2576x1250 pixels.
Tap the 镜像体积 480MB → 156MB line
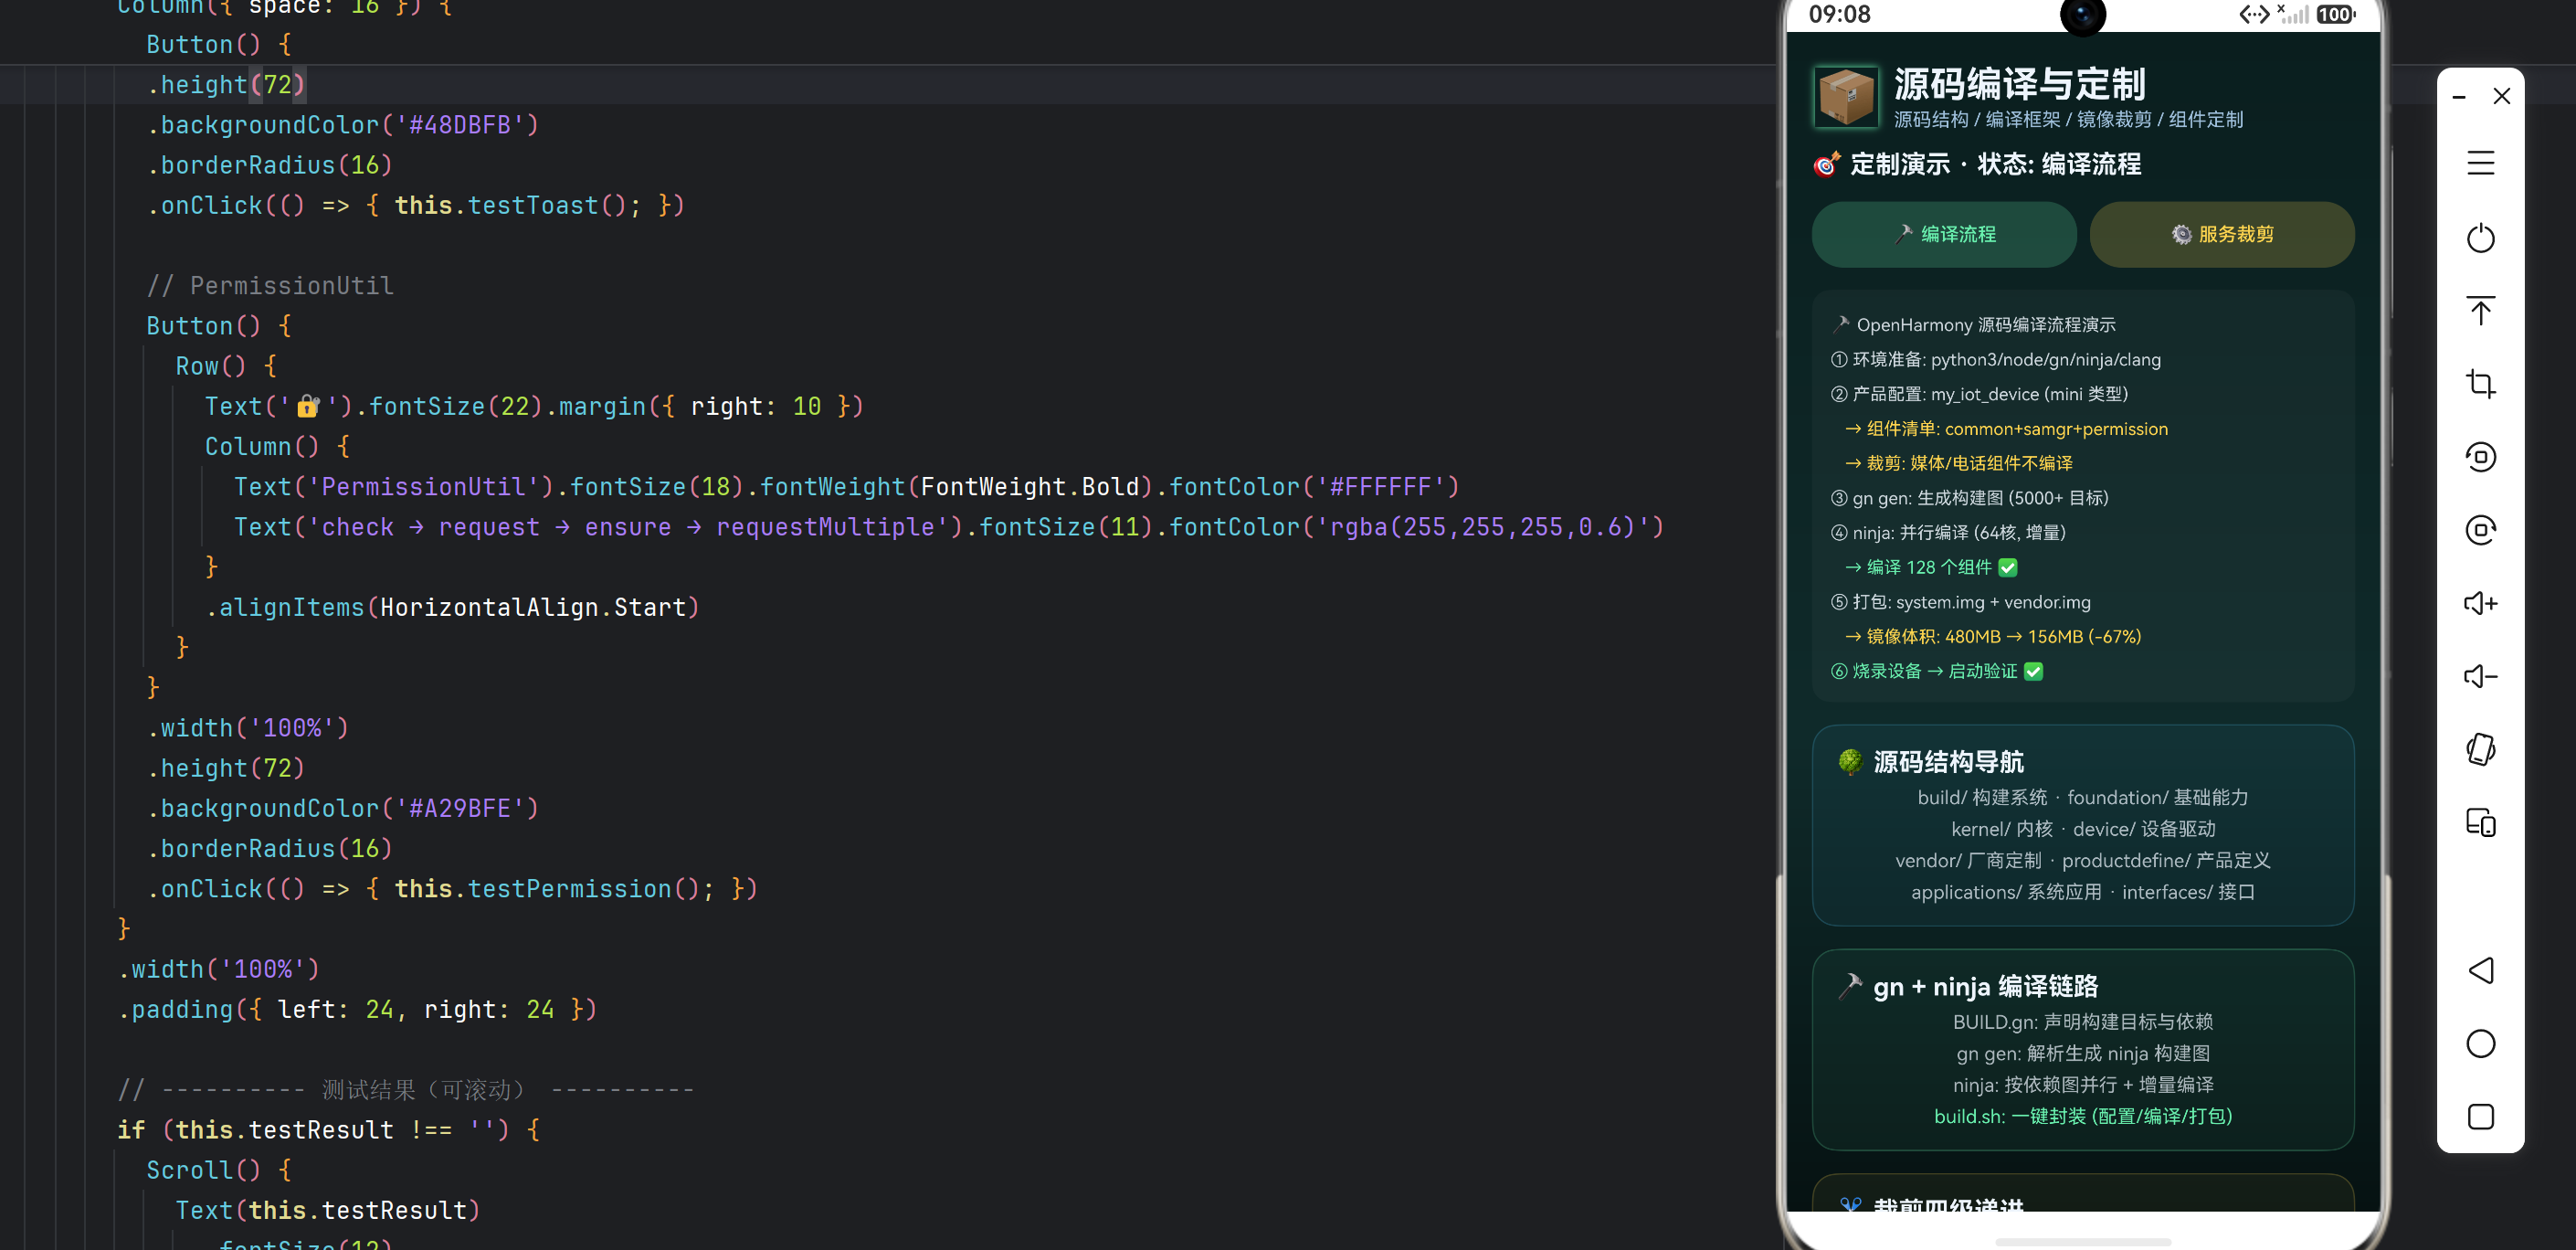point(1993,637)
